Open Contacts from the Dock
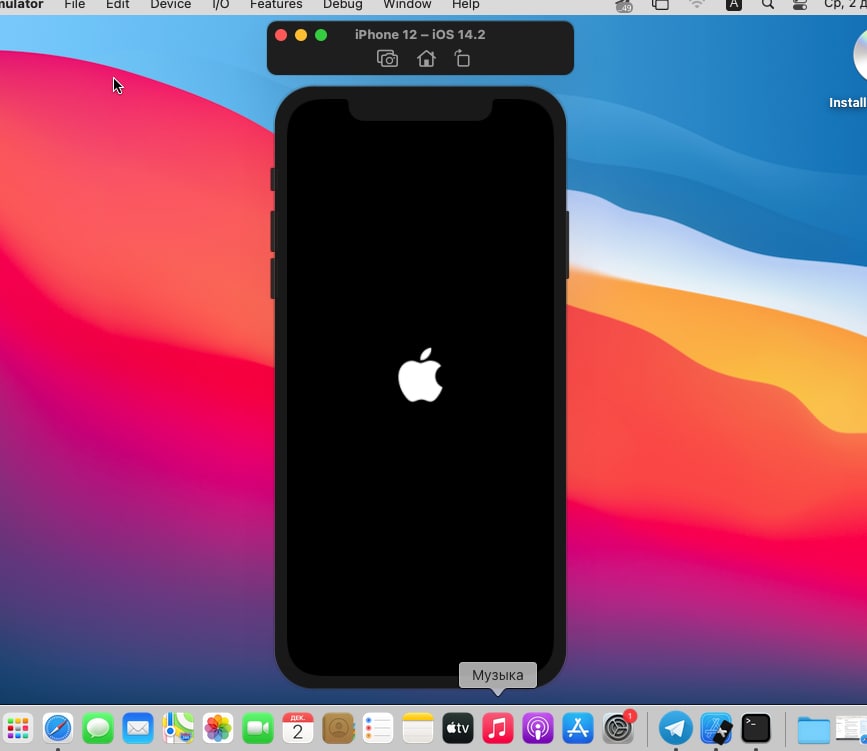The image size is (867, 751). pyautogui.click(x=338, y=728)
